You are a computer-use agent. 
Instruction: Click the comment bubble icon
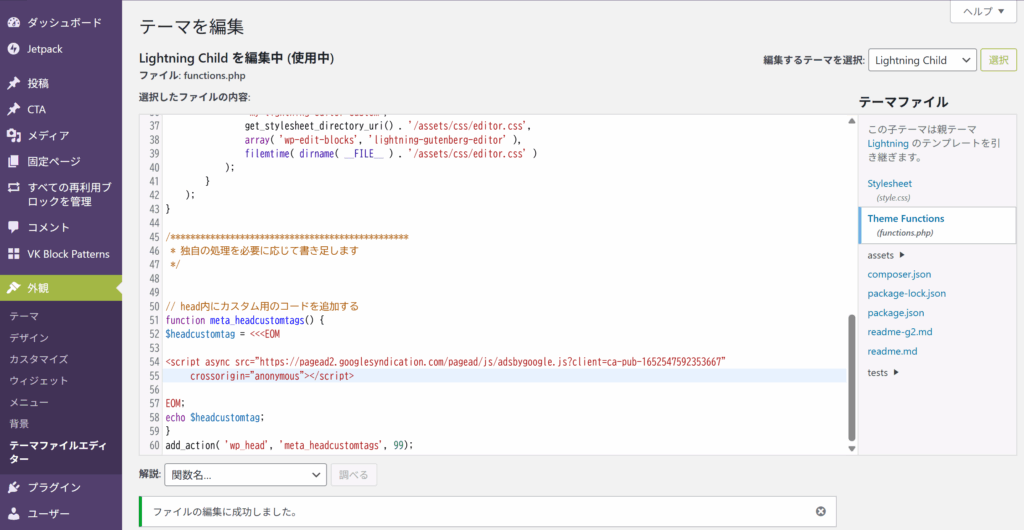point(14,228)
